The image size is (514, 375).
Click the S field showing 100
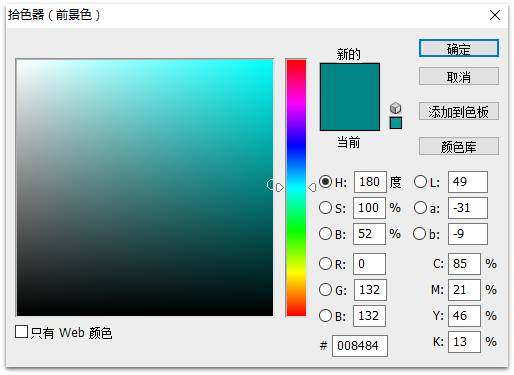(370, 208)
